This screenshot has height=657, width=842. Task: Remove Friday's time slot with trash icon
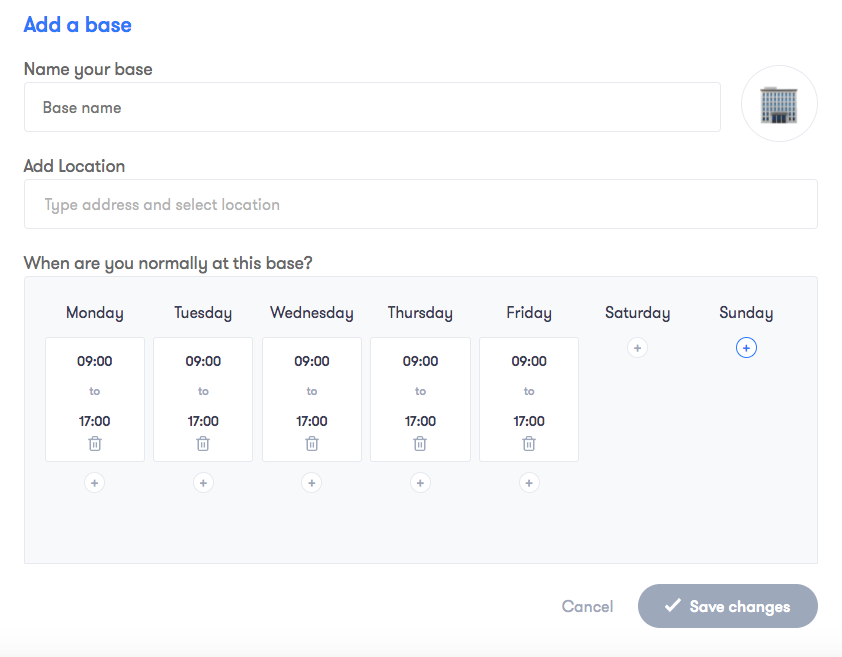pyautogui.click(x=529, y=443)
